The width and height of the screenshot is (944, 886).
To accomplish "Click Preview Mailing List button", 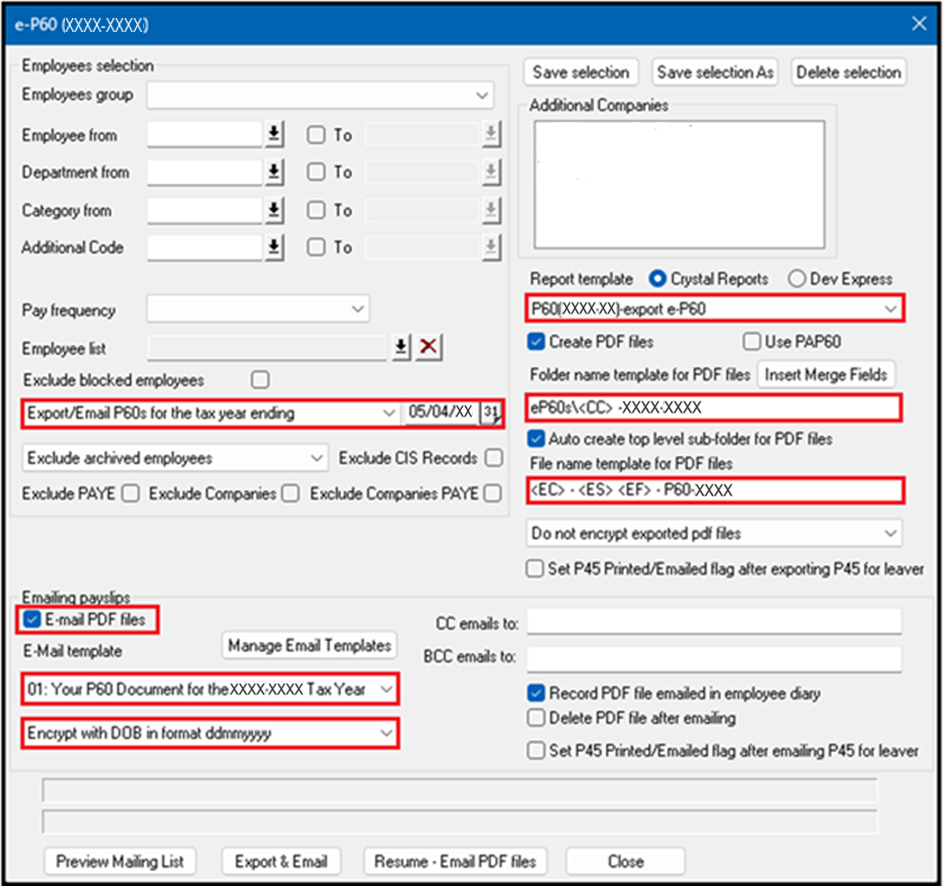I will pyautogui.click(x=120, y=861).
